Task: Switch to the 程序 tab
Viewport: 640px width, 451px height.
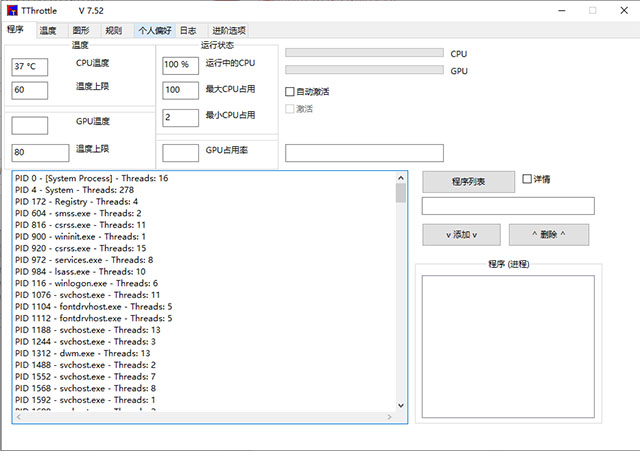Action: click(16, 29)
